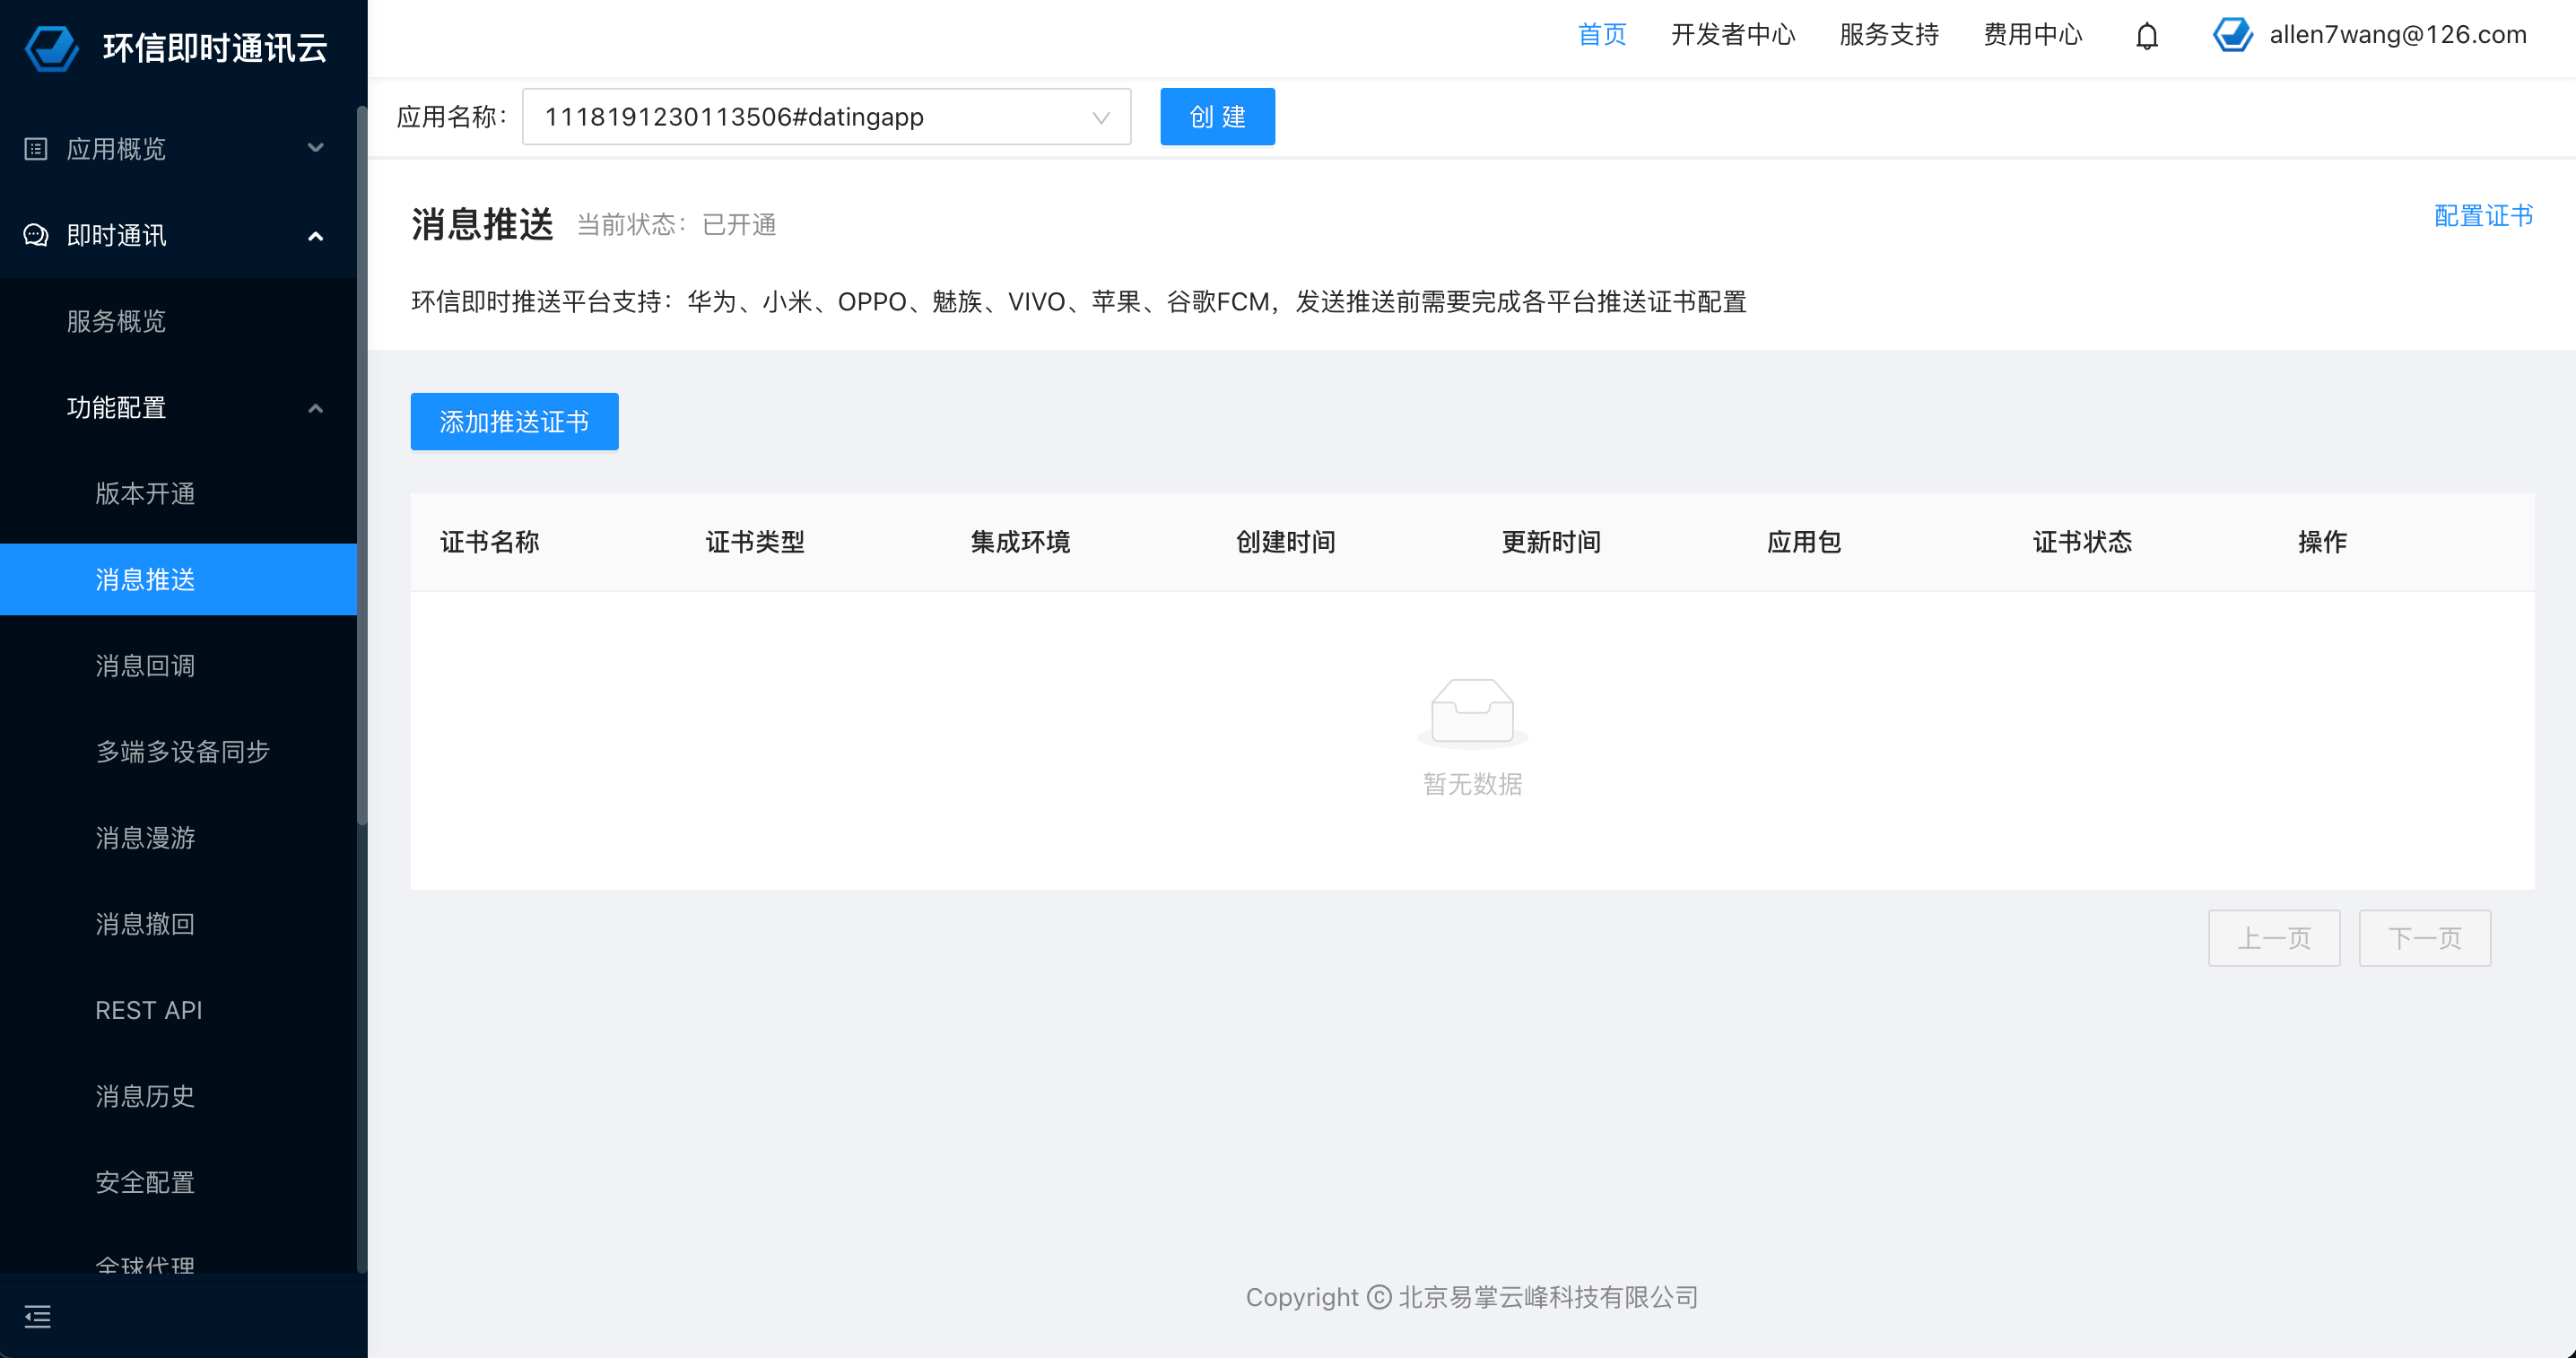The height and width of the screenshot is (1358, 2576).
Task: Open the notification bell
Action: (x=2146, y=36)
